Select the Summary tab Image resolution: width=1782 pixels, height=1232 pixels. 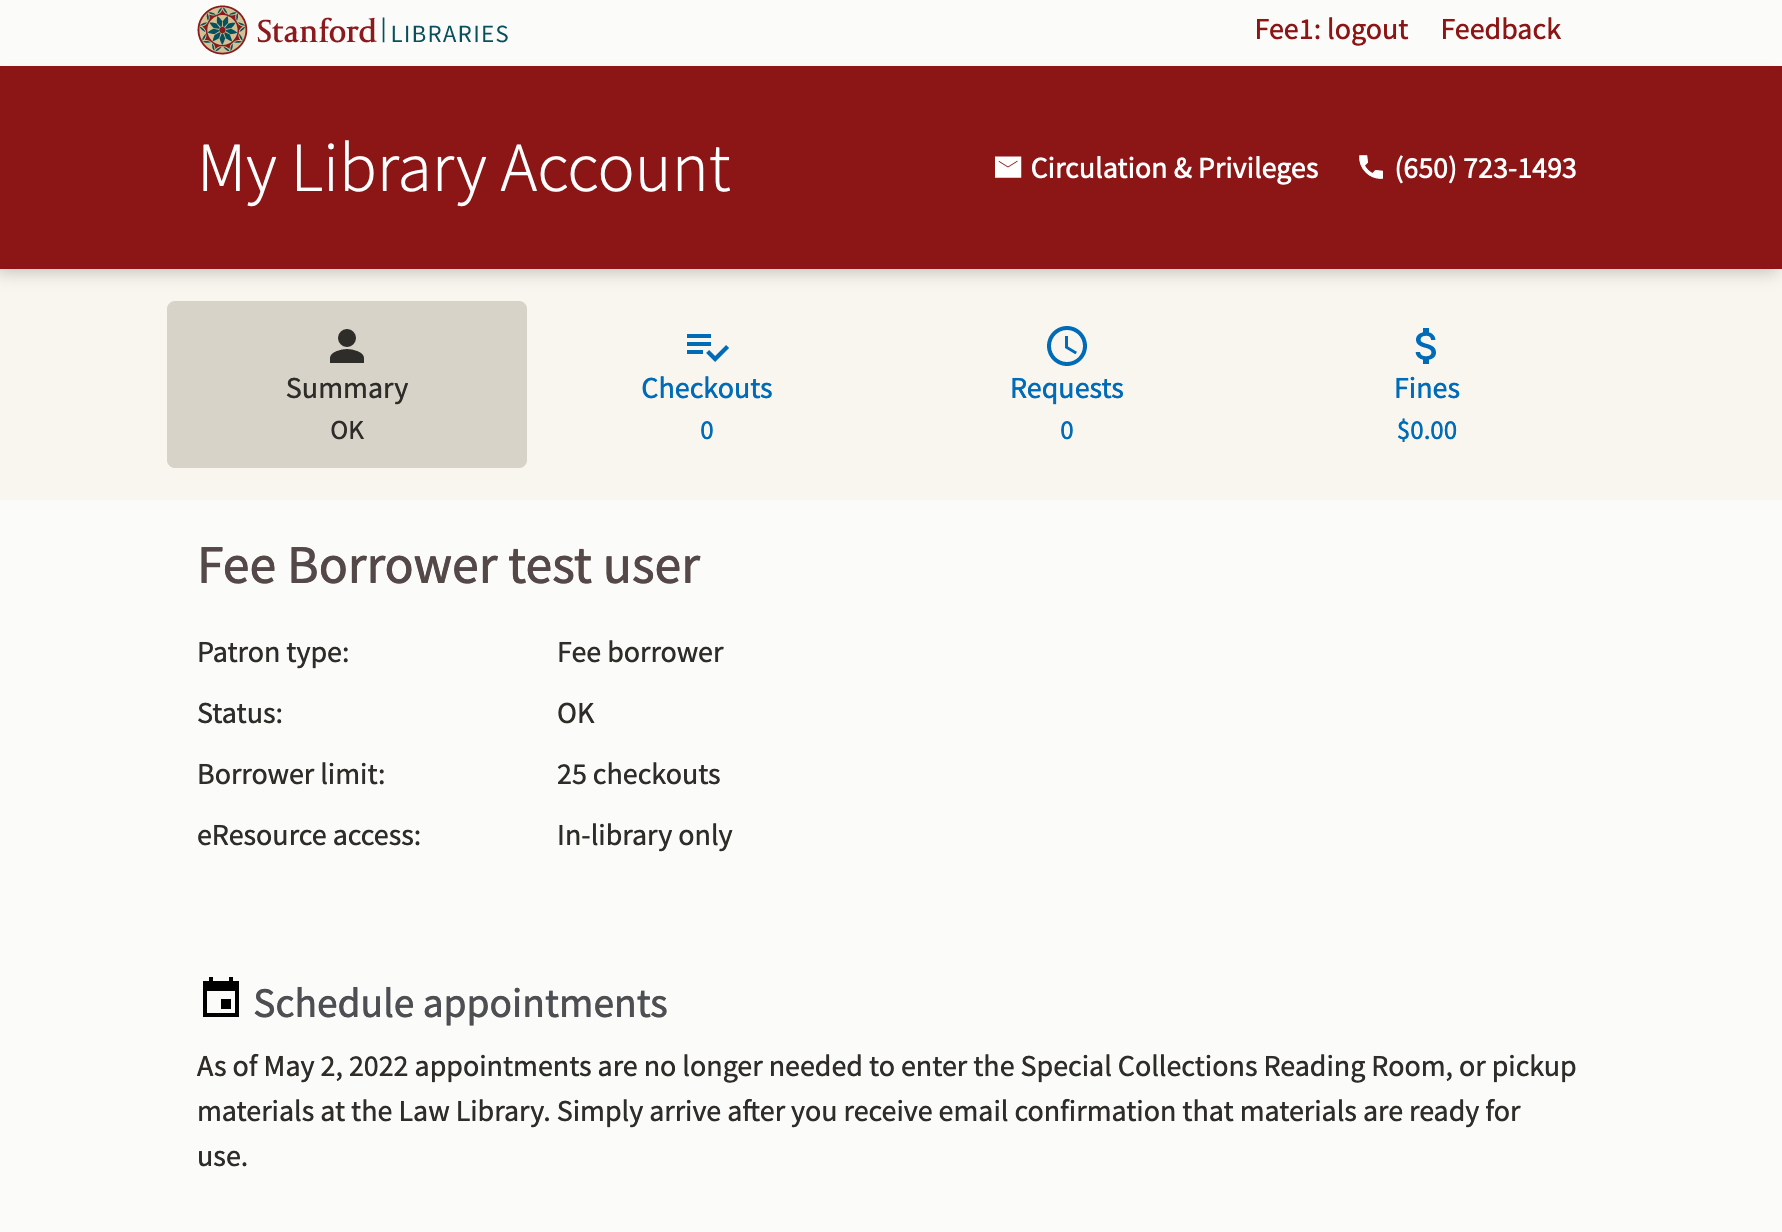pos(346,388)
